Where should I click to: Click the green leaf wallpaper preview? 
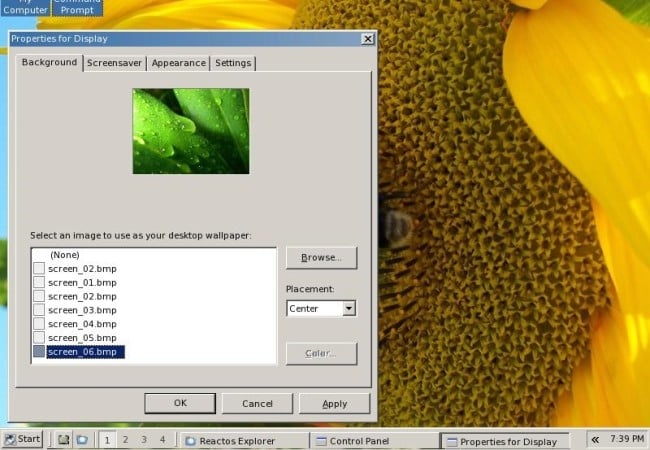point(191,131)
